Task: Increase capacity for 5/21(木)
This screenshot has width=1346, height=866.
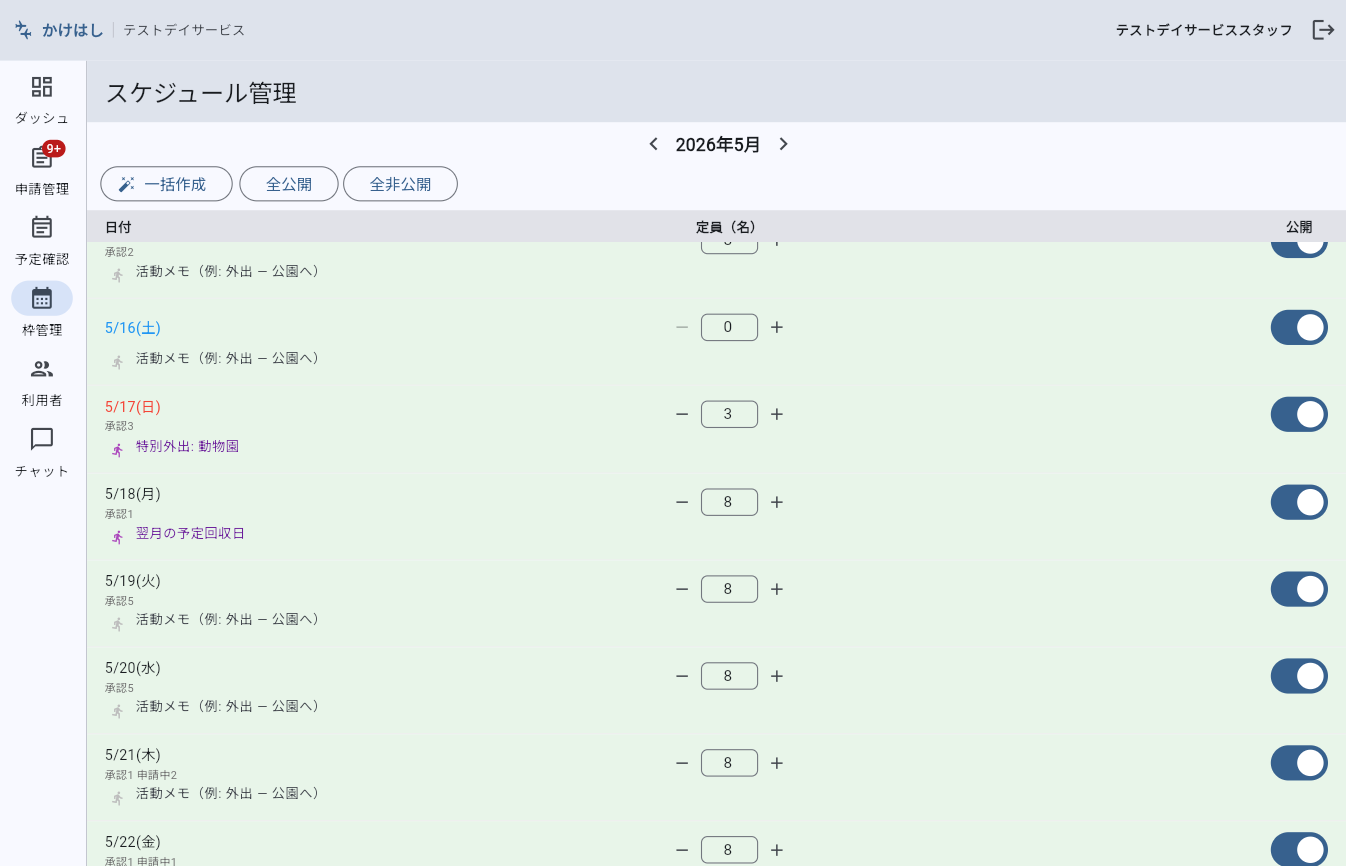Action: [x=777, y=763]
